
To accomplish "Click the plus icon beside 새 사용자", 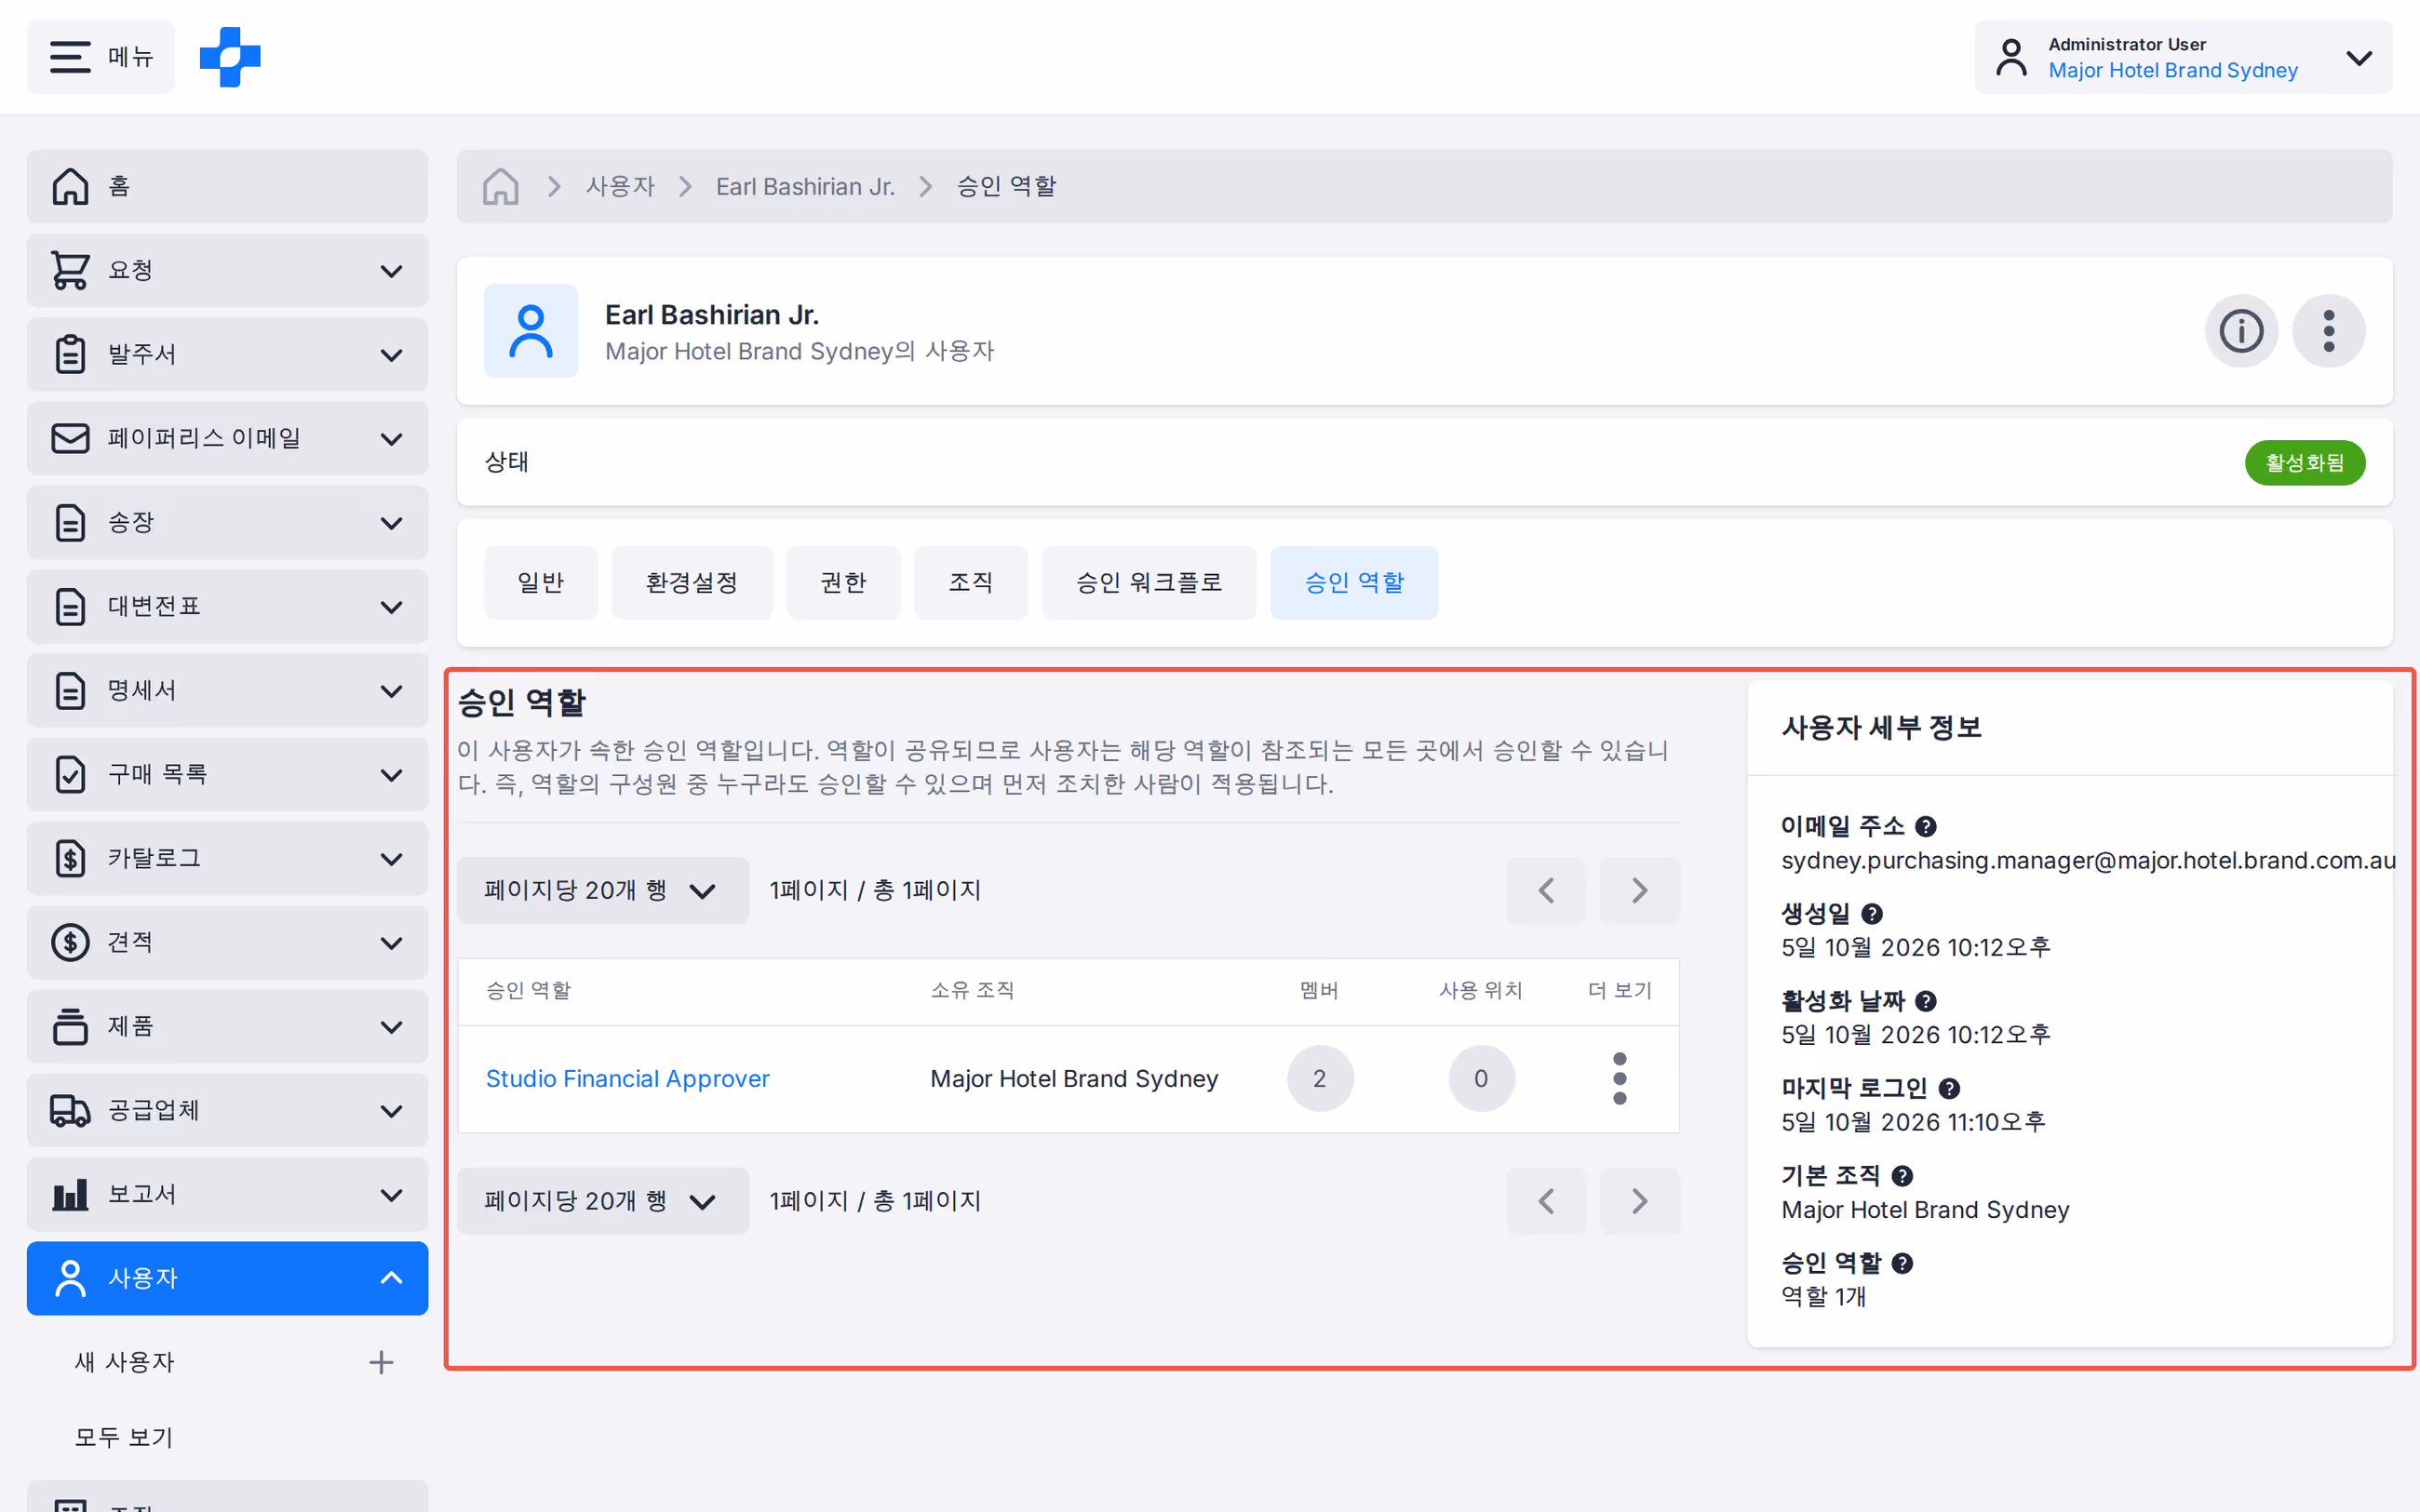I will coord(381,1362).
